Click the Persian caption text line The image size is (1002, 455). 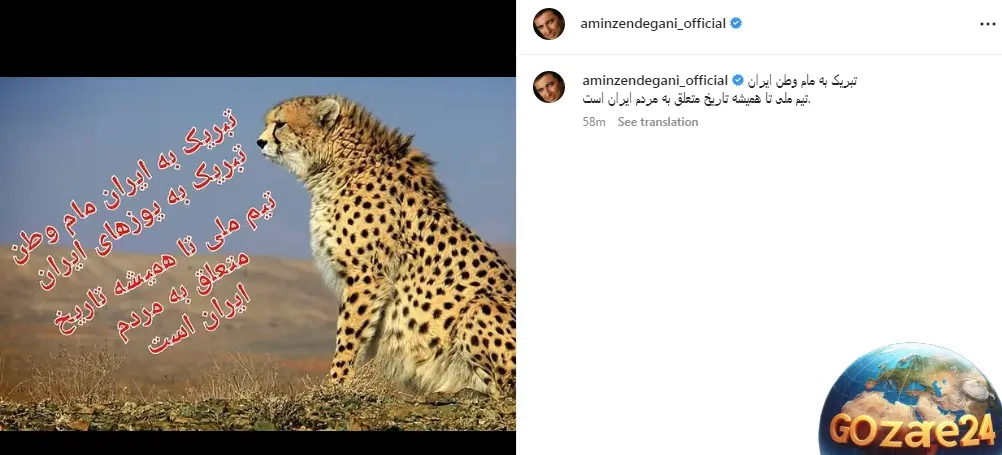pos(802,81)
